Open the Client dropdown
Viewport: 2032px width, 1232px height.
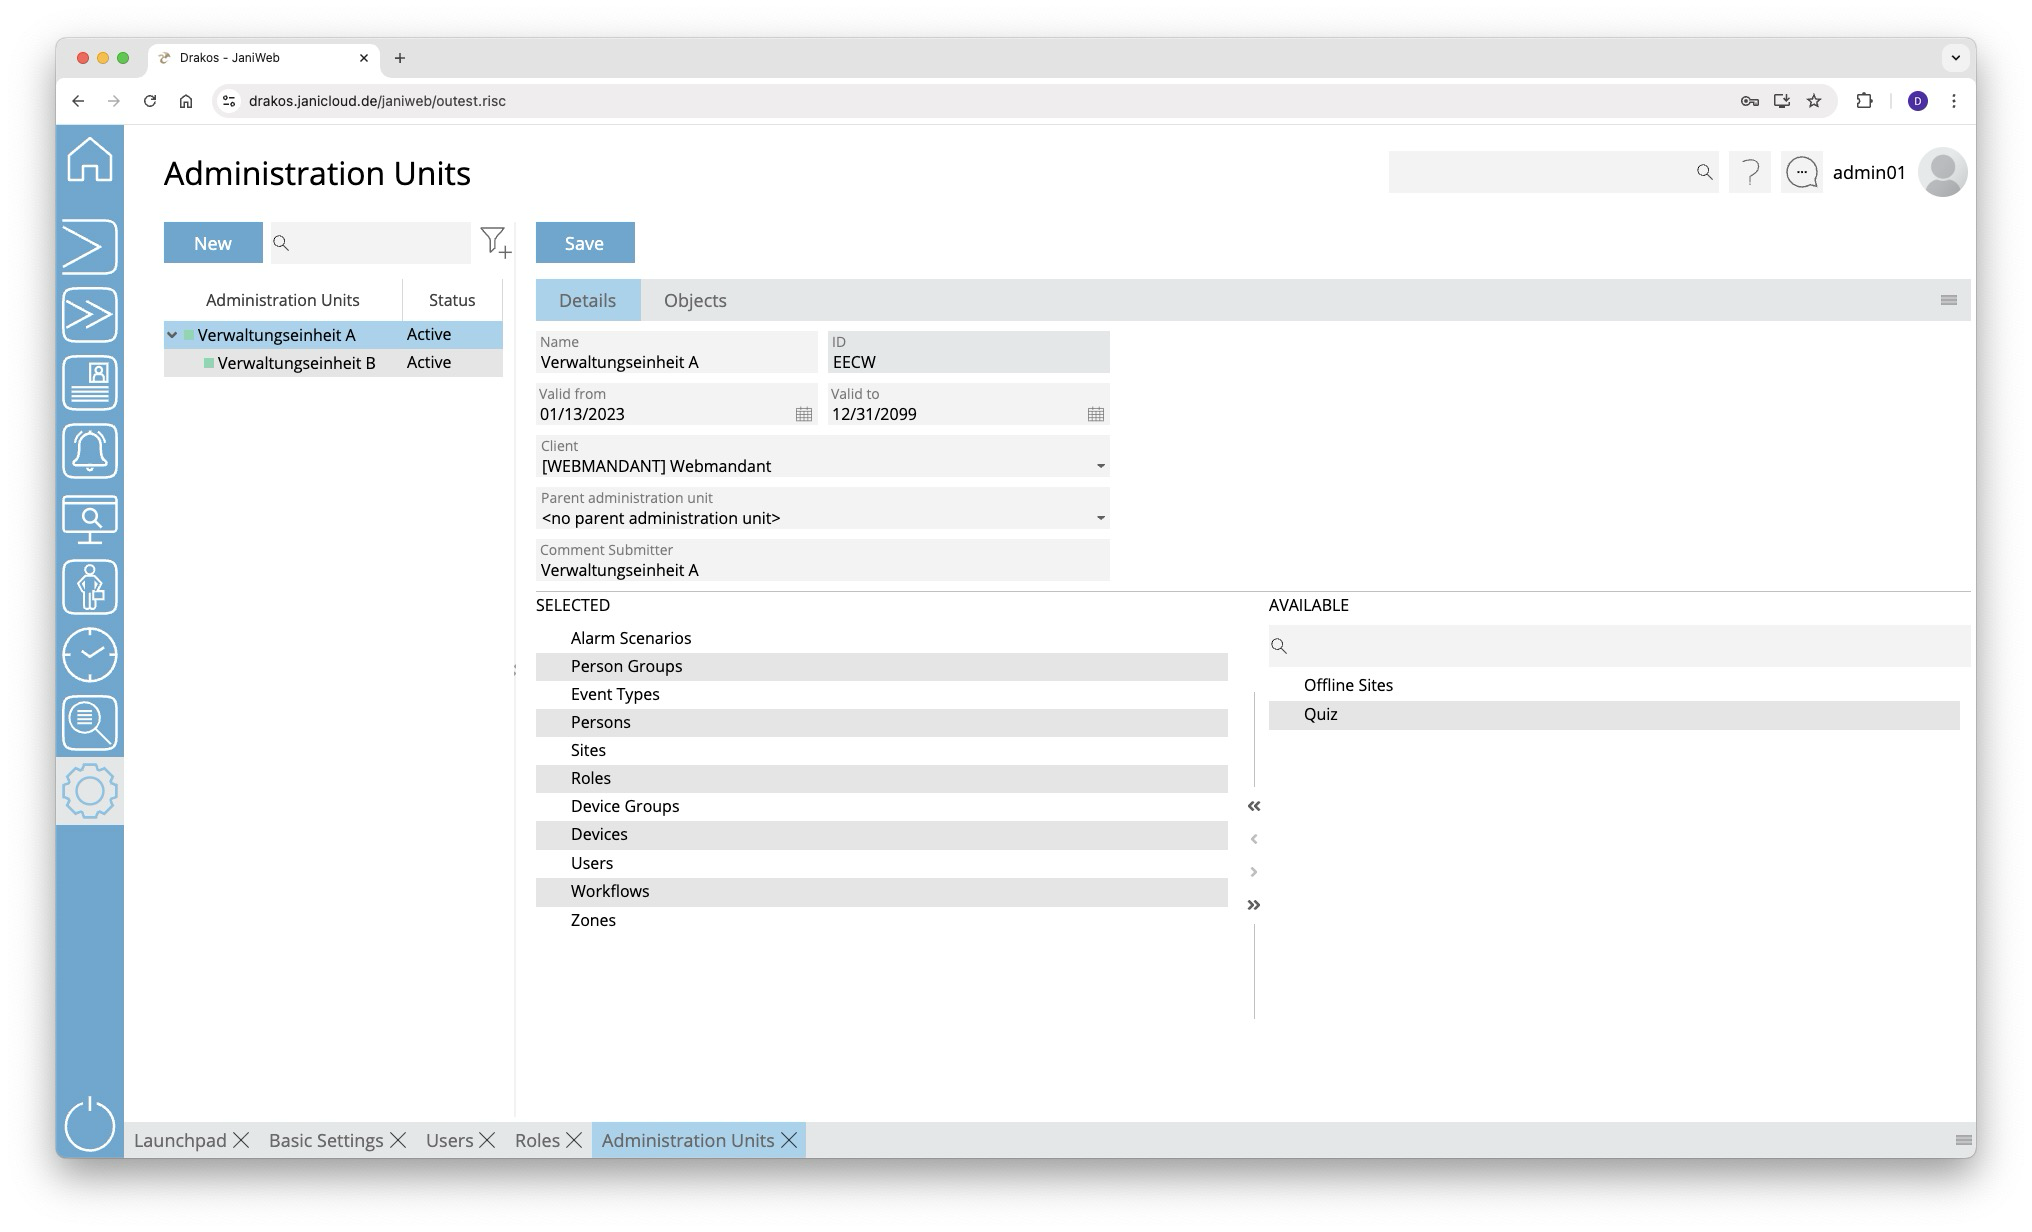[1100, 466]
